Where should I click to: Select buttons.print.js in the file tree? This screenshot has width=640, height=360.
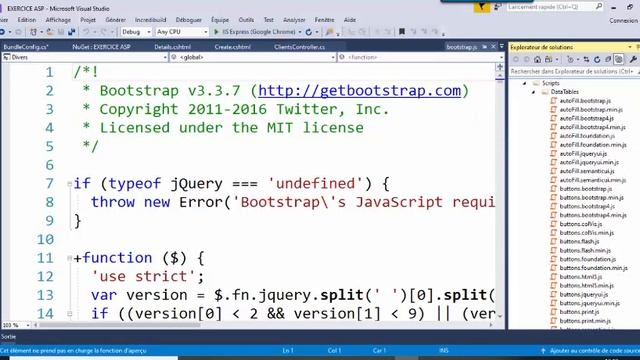pos(579,312)
